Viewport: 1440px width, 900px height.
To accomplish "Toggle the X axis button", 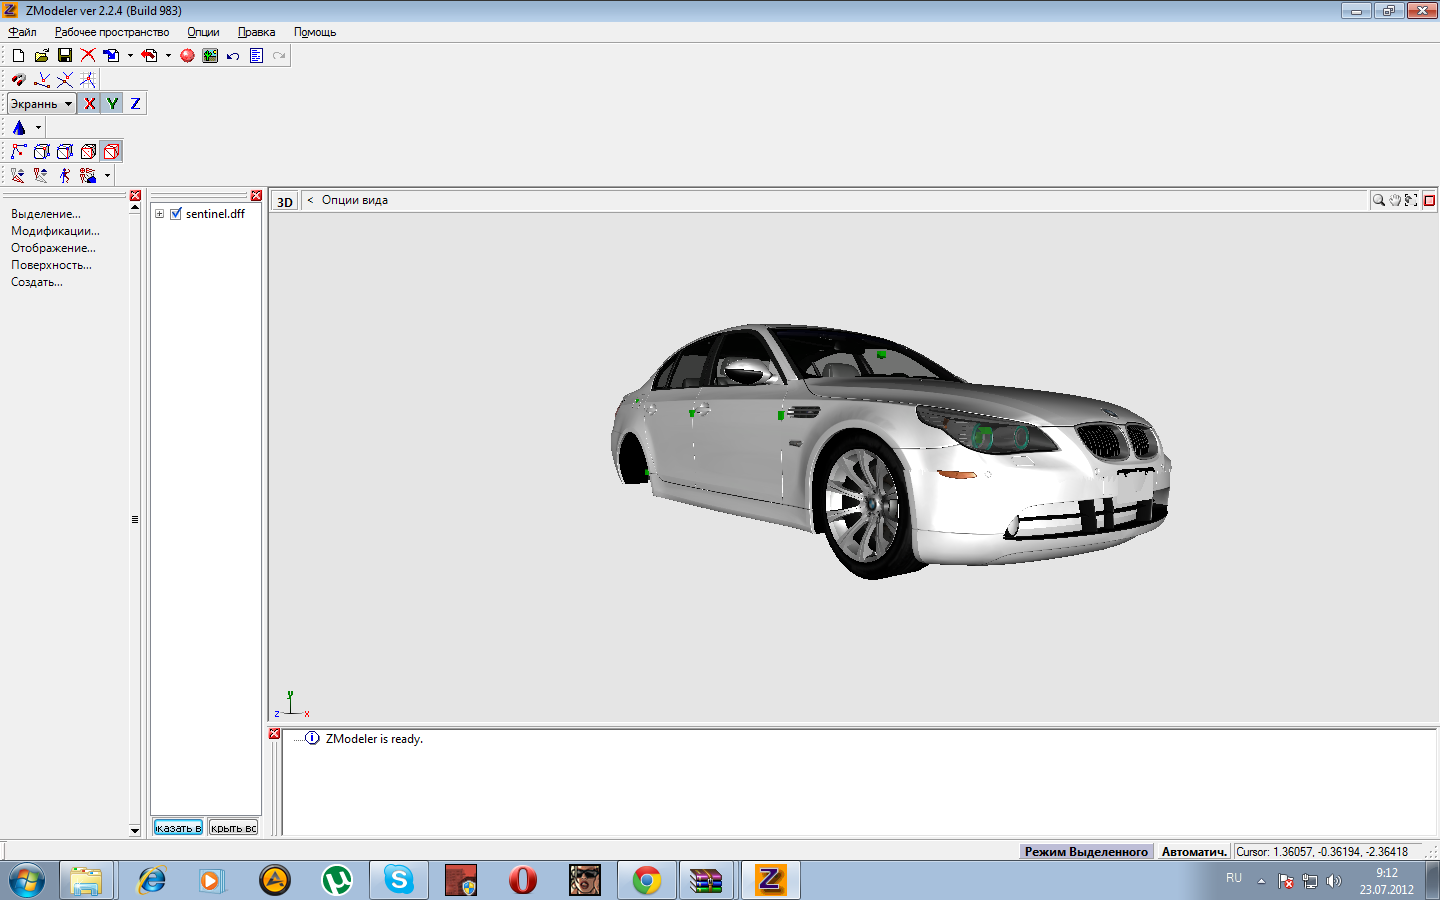I will click(90, 104).
